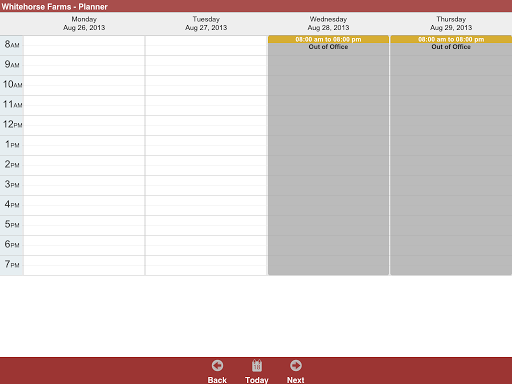Click the 10AM slot on Tuesday

coord(206,86)
